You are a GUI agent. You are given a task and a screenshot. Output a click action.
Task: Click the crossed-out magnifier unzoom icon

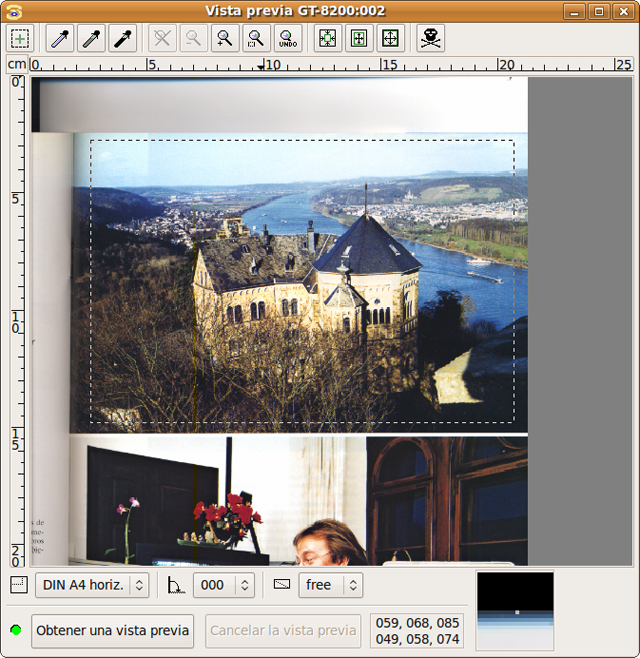click(x=162, y=39)
